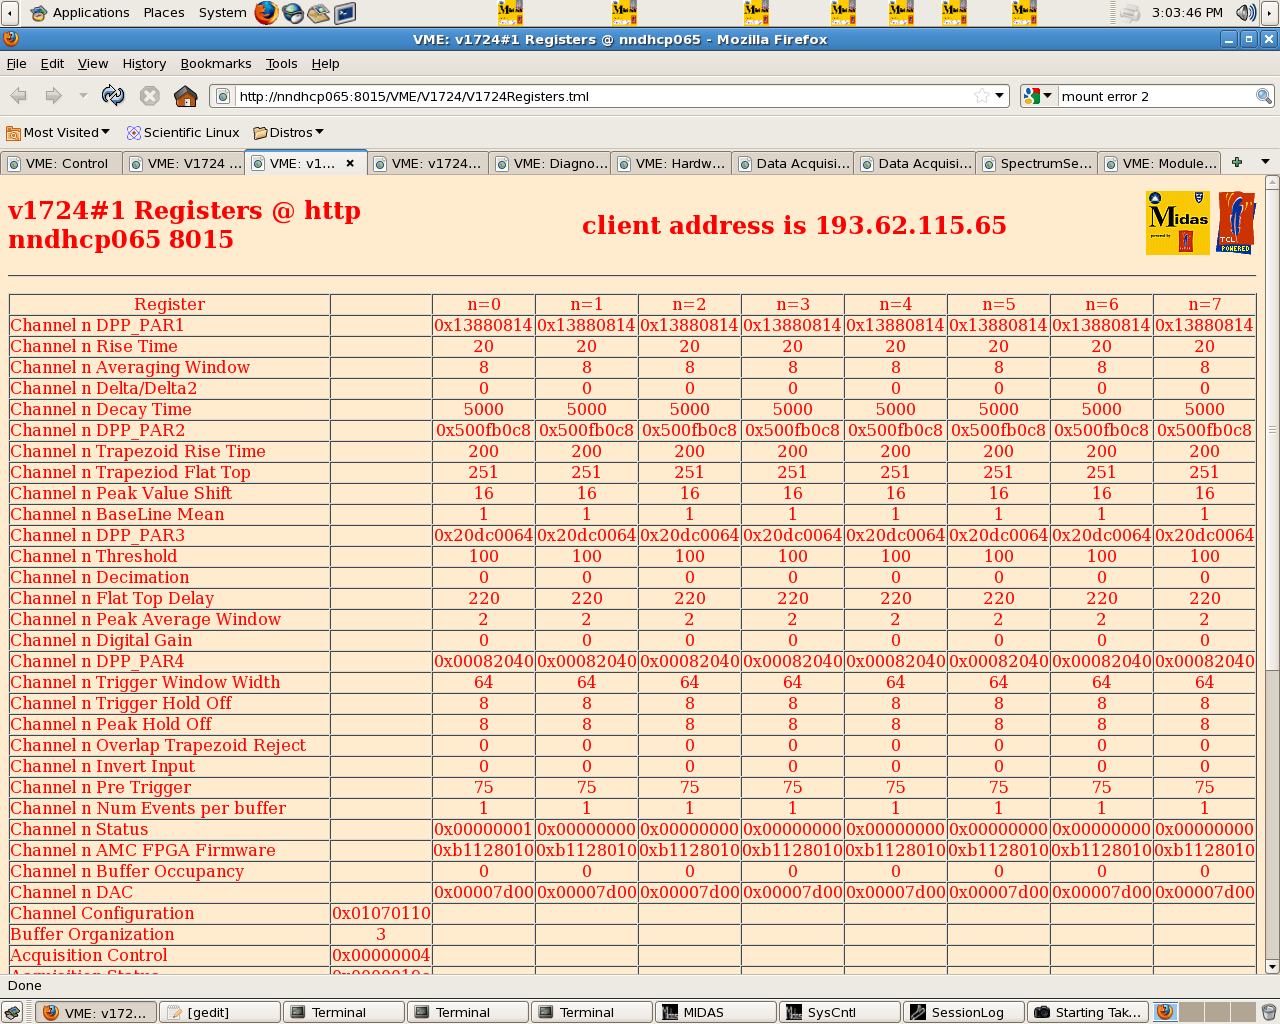Open the View menu
Image resolution: width=1280 pixels, height=1024 pixels.
point(93,63)
